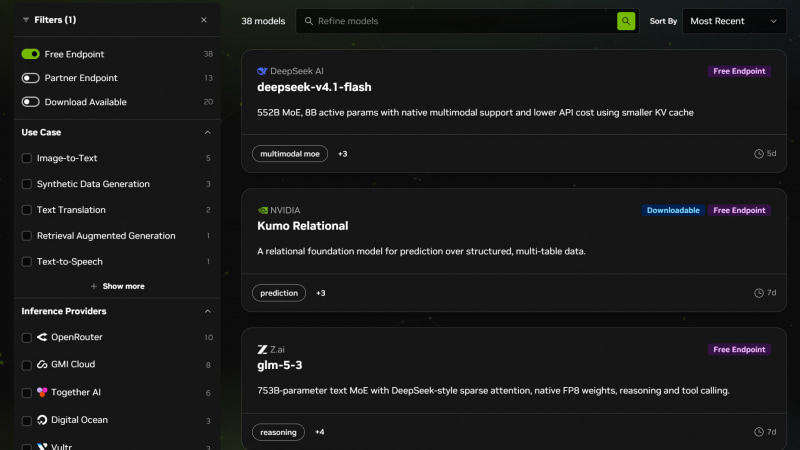
Task: Click clock icon on deepseek-v4.1-flash card
Action: 759,154
